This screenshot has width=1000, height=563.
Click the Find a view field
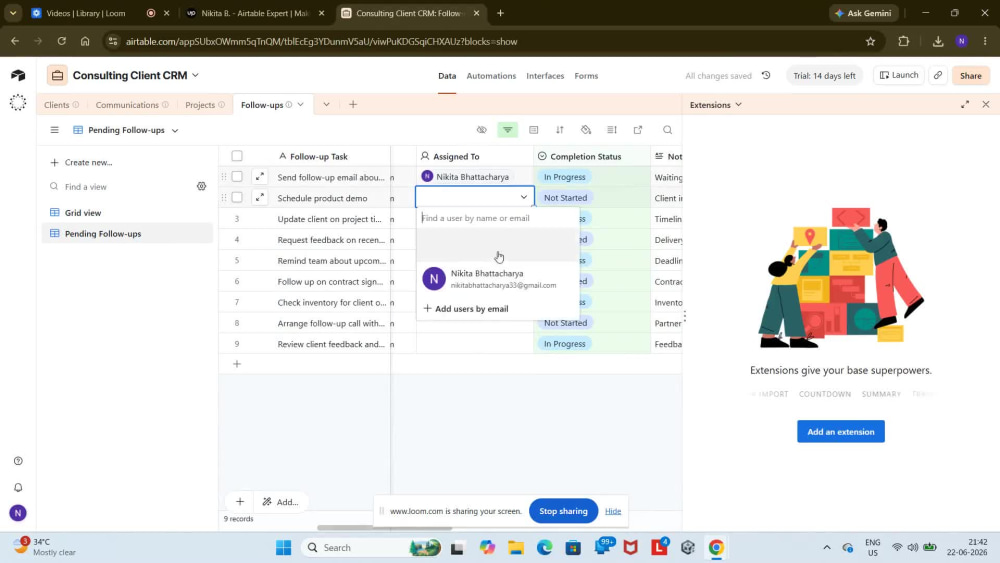coord(121,187)
